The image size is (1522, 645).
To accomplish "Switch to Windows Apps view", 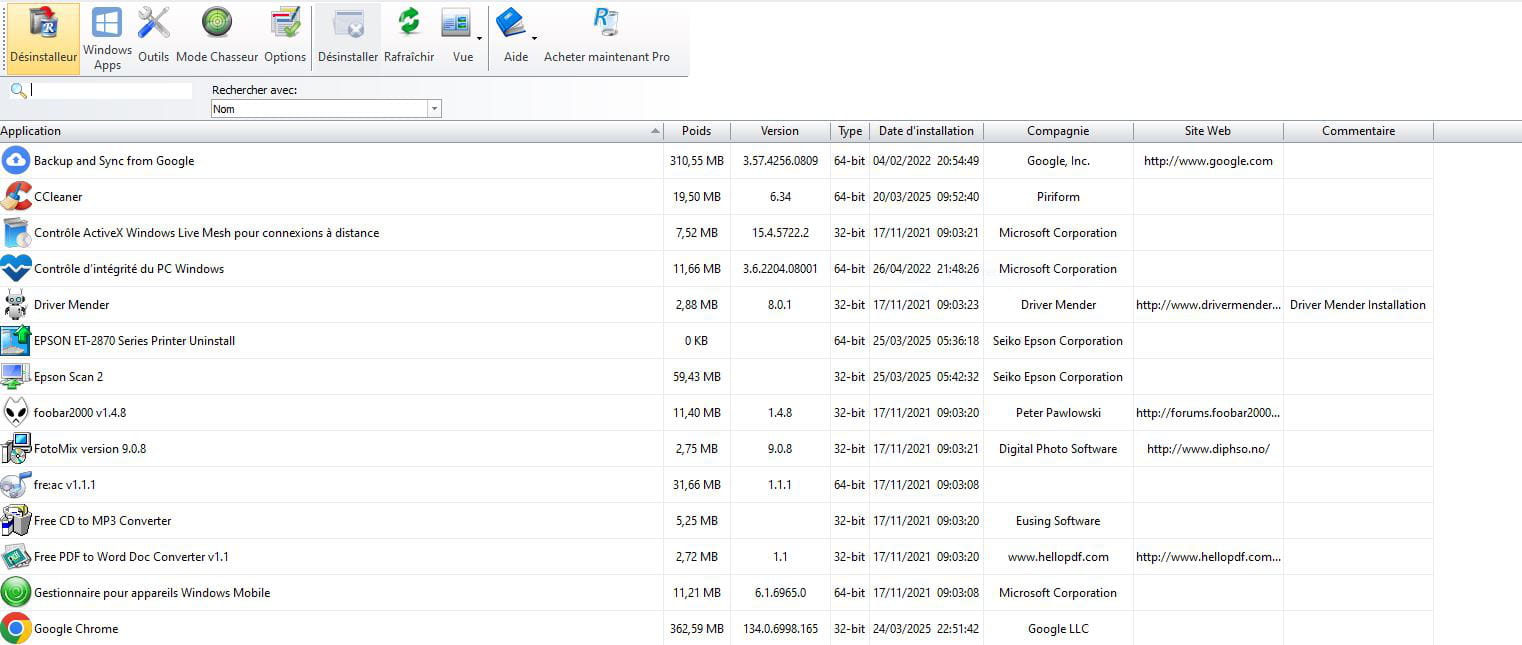I will point(107,38).
